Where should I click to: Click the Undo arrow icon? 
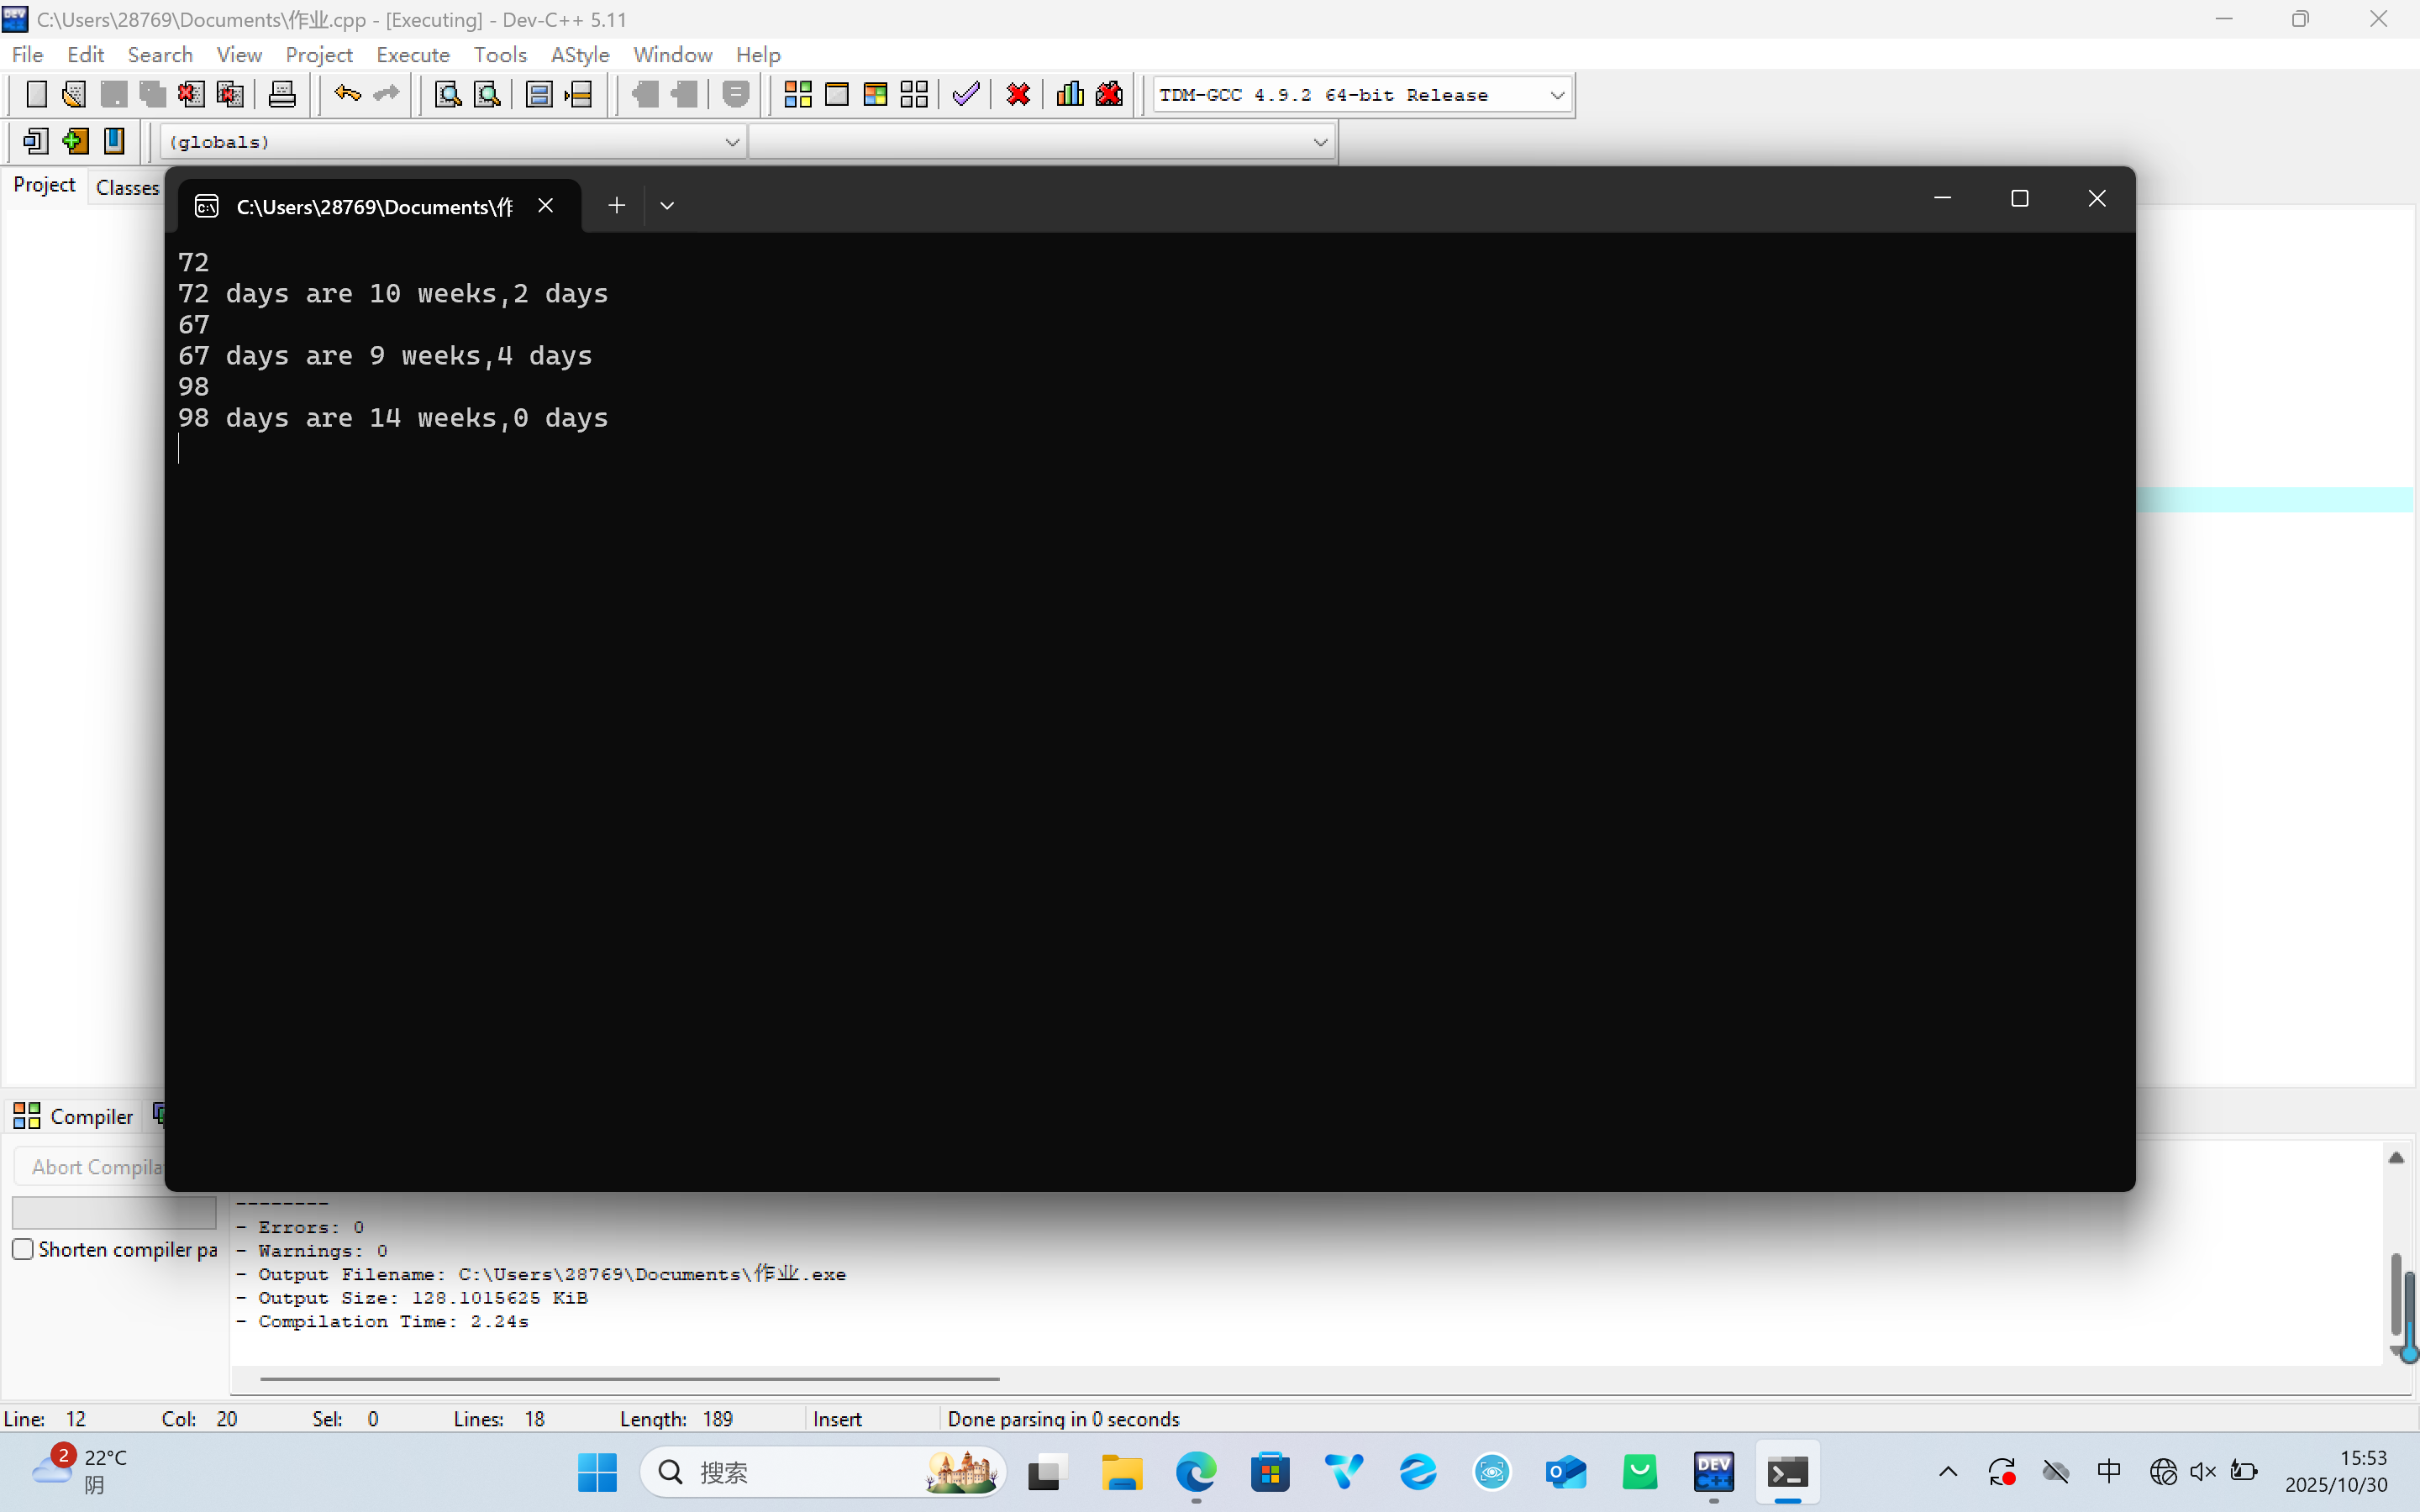(x=347, y=94)
